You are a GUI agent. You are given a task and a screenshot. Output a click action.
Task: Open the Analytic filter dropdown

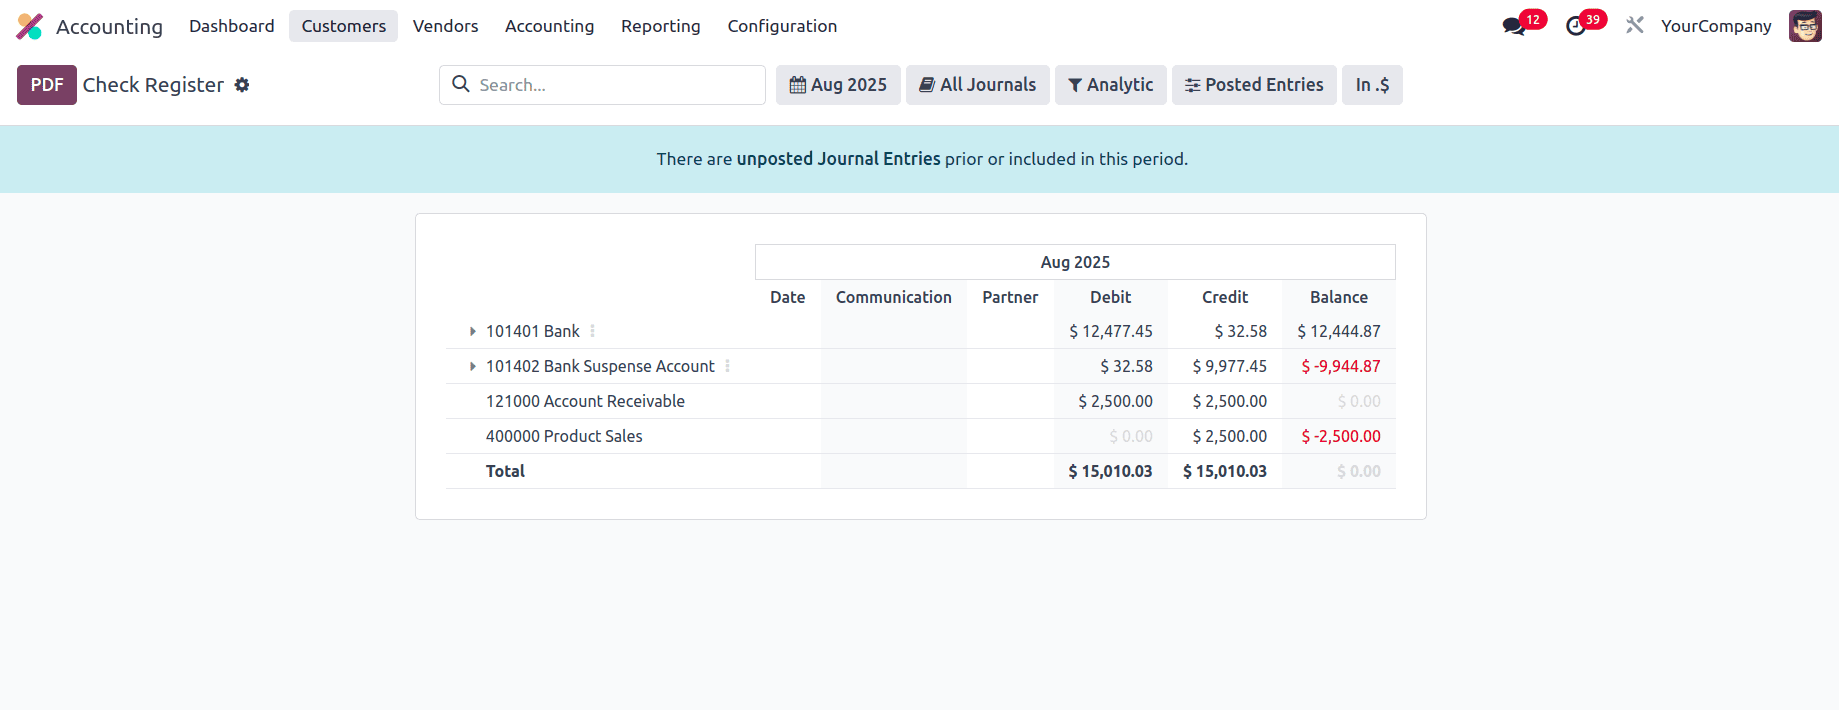pyautogui.click(x=1110, y=85)
